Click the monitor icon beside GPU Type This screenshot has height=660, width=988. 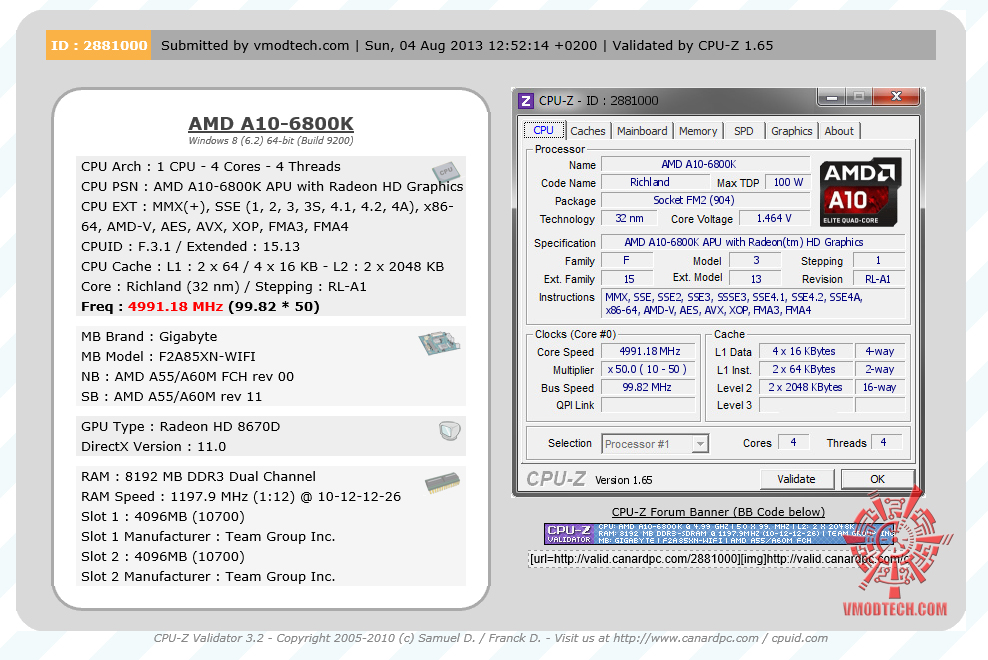pyautogui.click(x=449, y=431)
